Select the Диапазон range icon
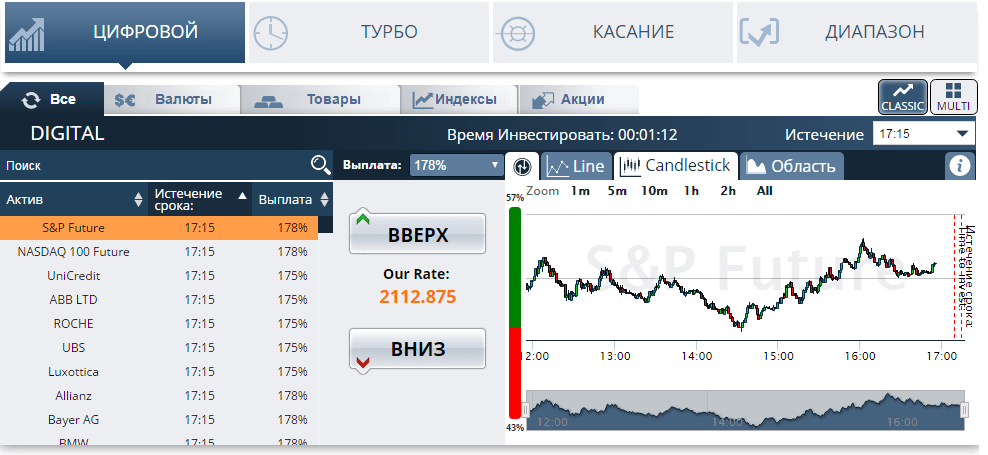The width and height of the screenshot is (988, 455). (759, 33)
